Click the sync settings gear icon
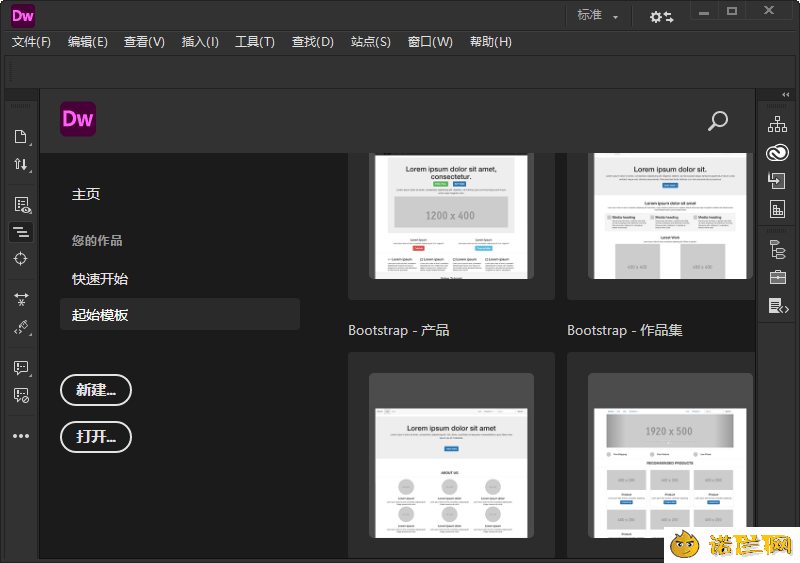Image resolution: width=800 pixels, height=563 pixels. point(661,17)
